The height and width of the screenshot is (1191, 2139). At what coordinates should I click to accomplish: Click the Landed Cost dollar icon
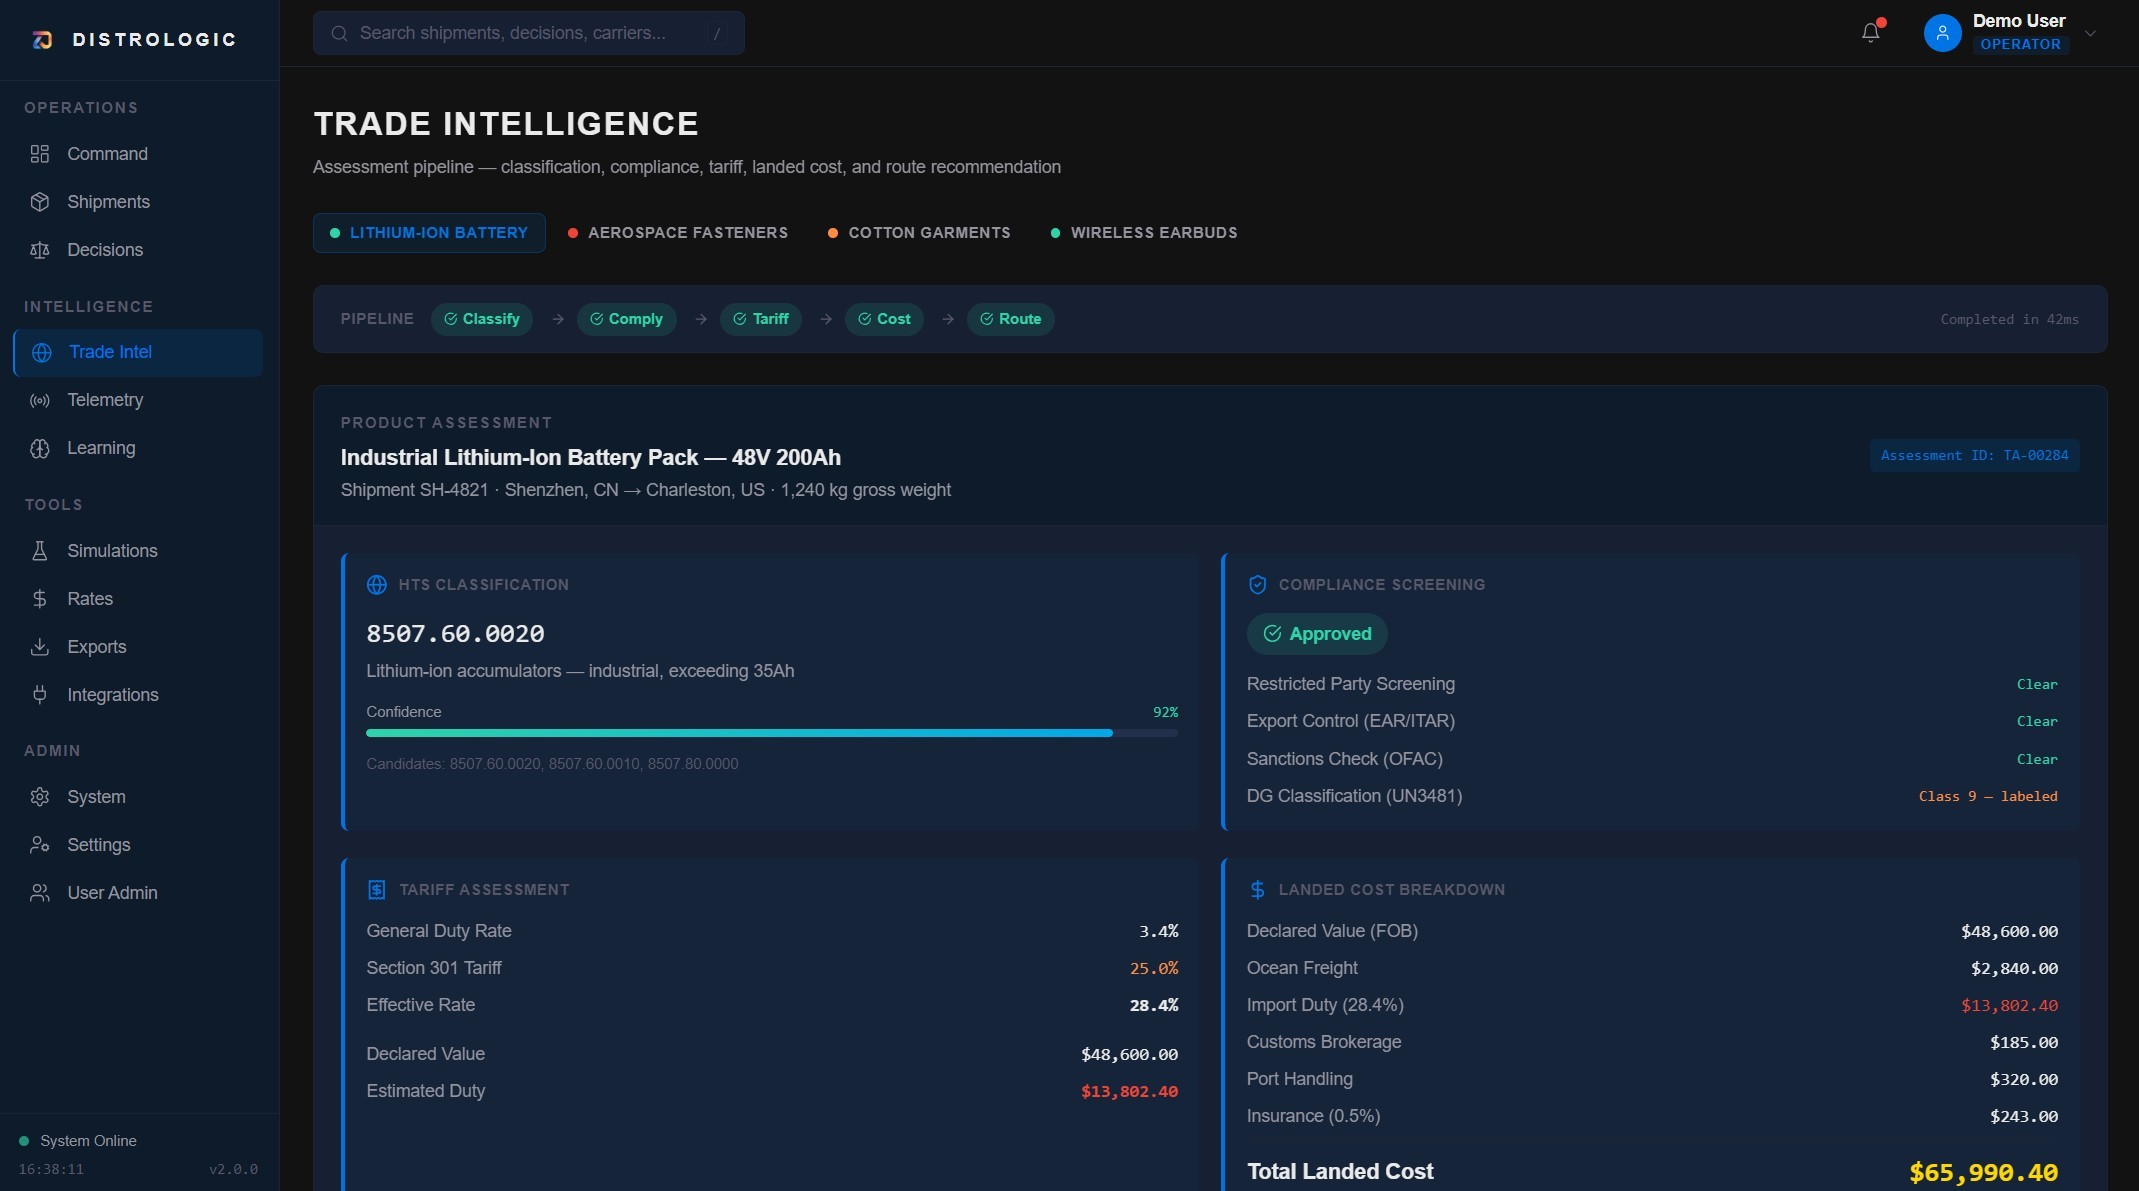click(x=1258, y=890)
